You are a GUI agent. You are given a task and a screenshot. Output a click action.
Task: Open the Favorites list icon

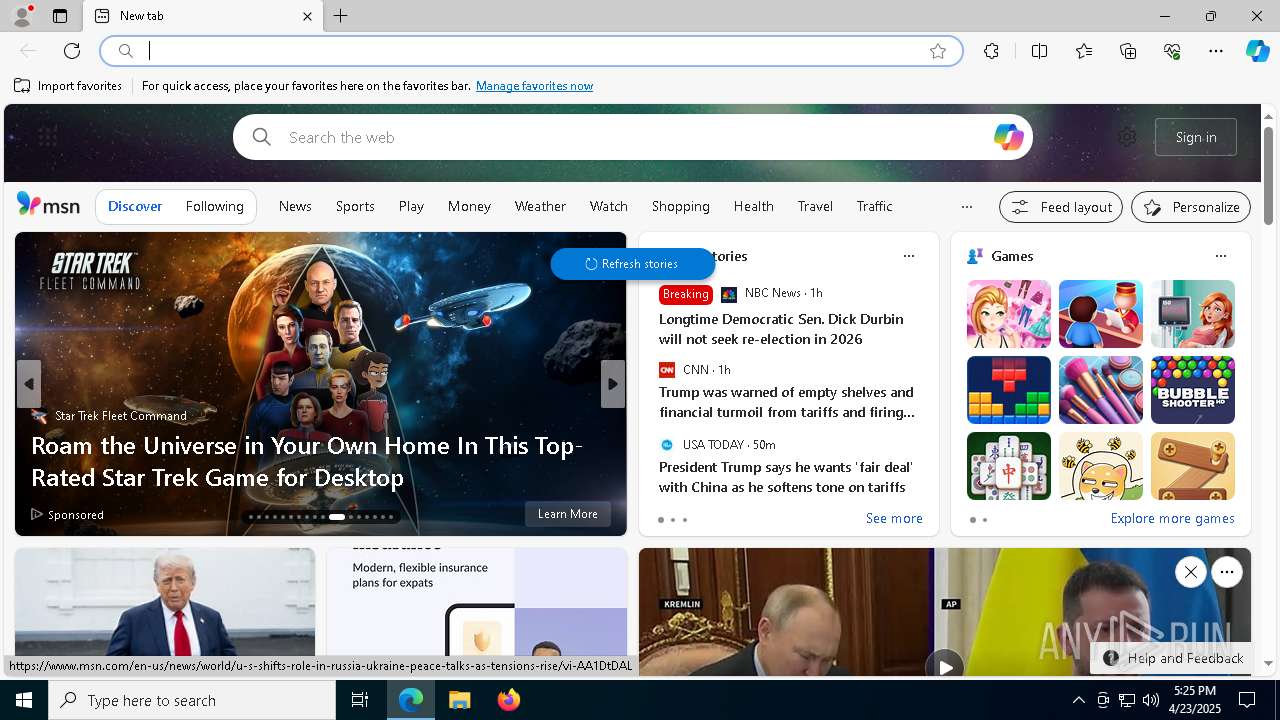point(1084,51)
